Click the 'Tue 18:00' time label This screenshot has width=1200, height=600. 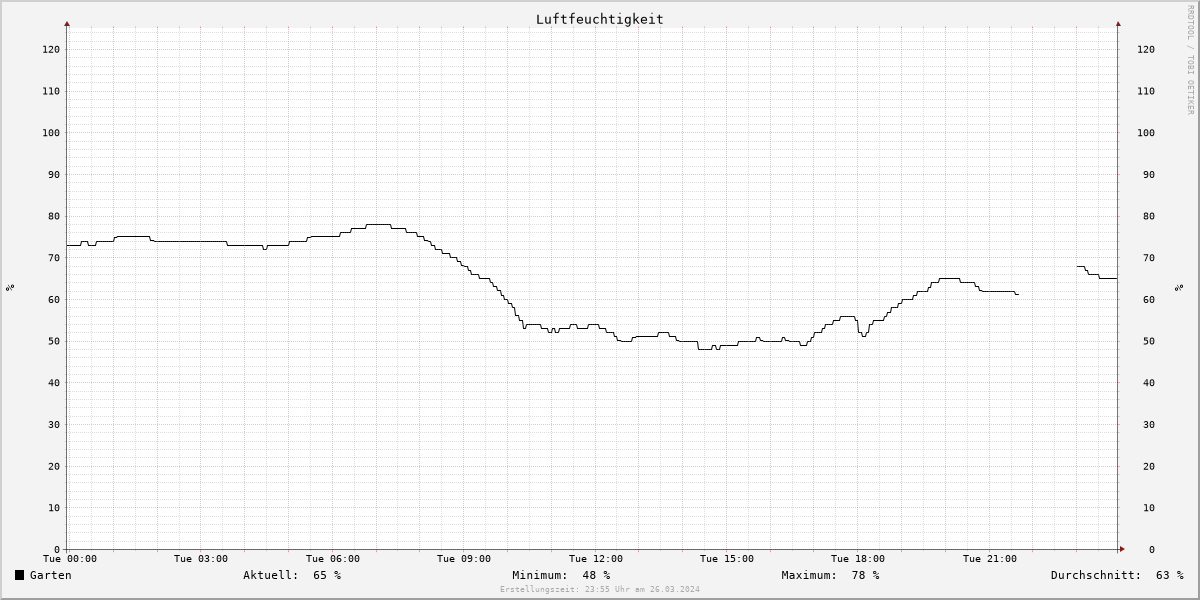858,559
